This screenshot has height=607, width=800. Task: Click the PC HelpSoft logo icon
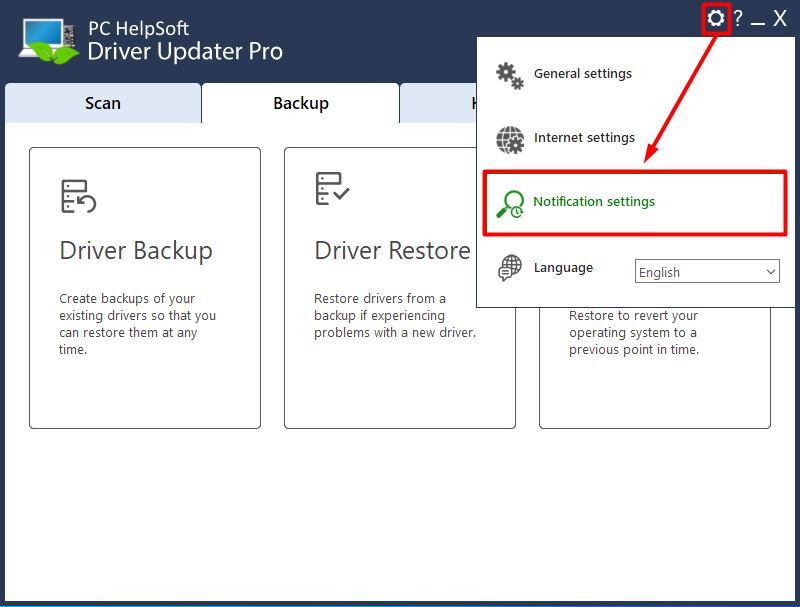[49, 41]
